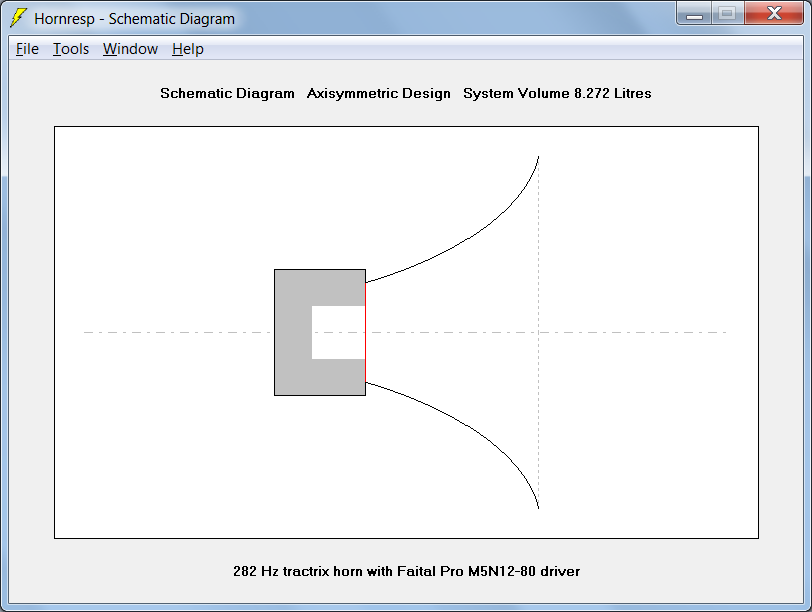812x612 pixels.
Task: Click the red diaphragm line in the schematic
Action: click(x=366, y=332)
